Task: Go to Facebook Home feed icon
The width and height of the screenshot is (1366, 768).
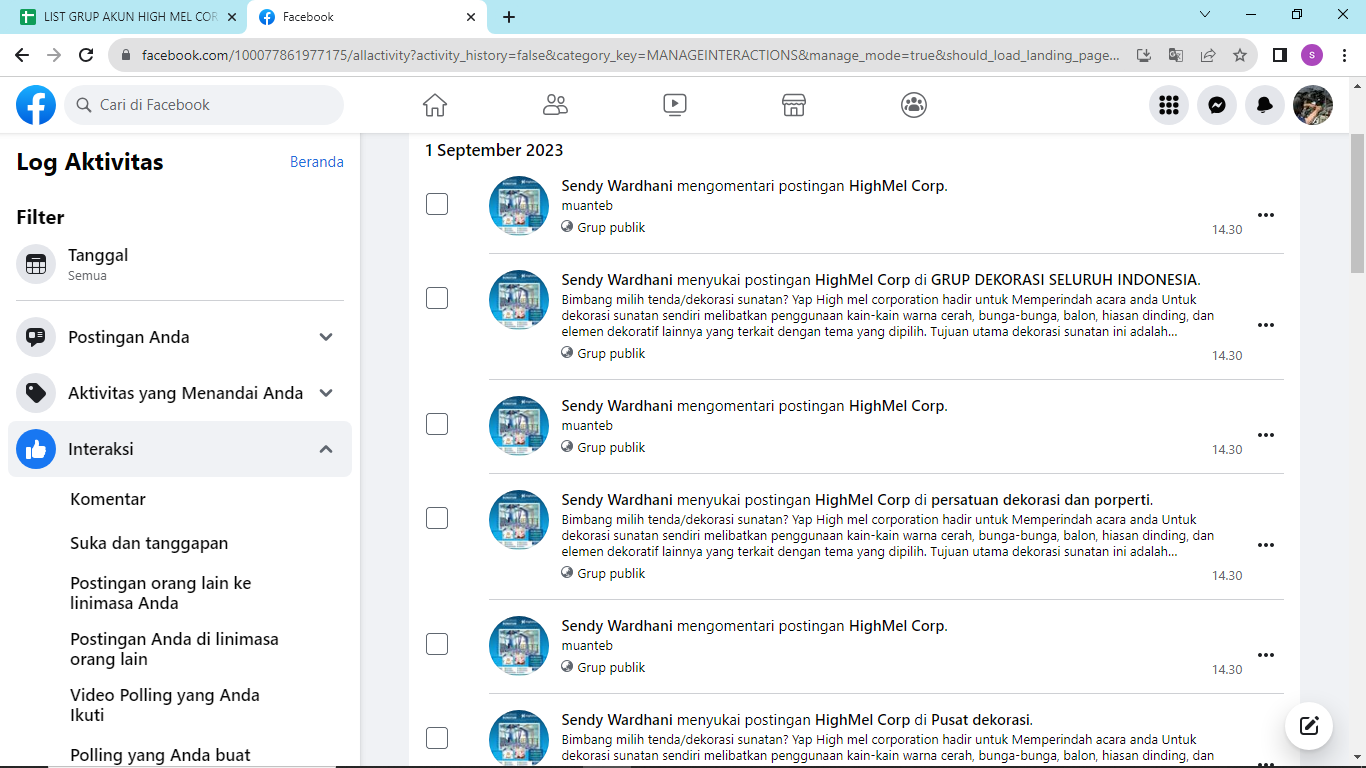Action: pyautogui.click(x=435, y=105)
